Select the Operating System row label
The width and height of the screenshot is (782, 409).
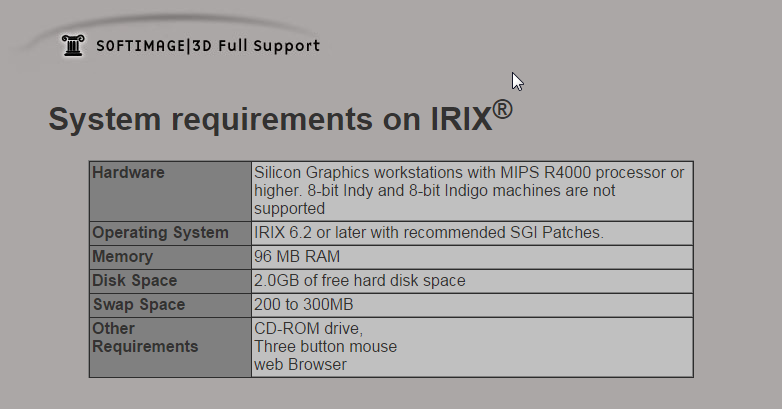tap(160, 233)
